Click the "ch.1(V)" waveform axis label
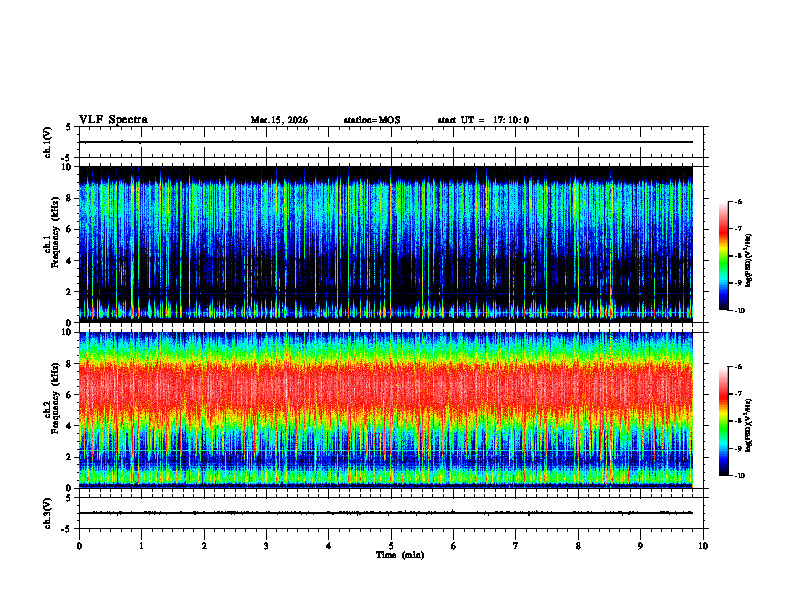The width and height of the screenshot is (792, 612). point(48,142)
